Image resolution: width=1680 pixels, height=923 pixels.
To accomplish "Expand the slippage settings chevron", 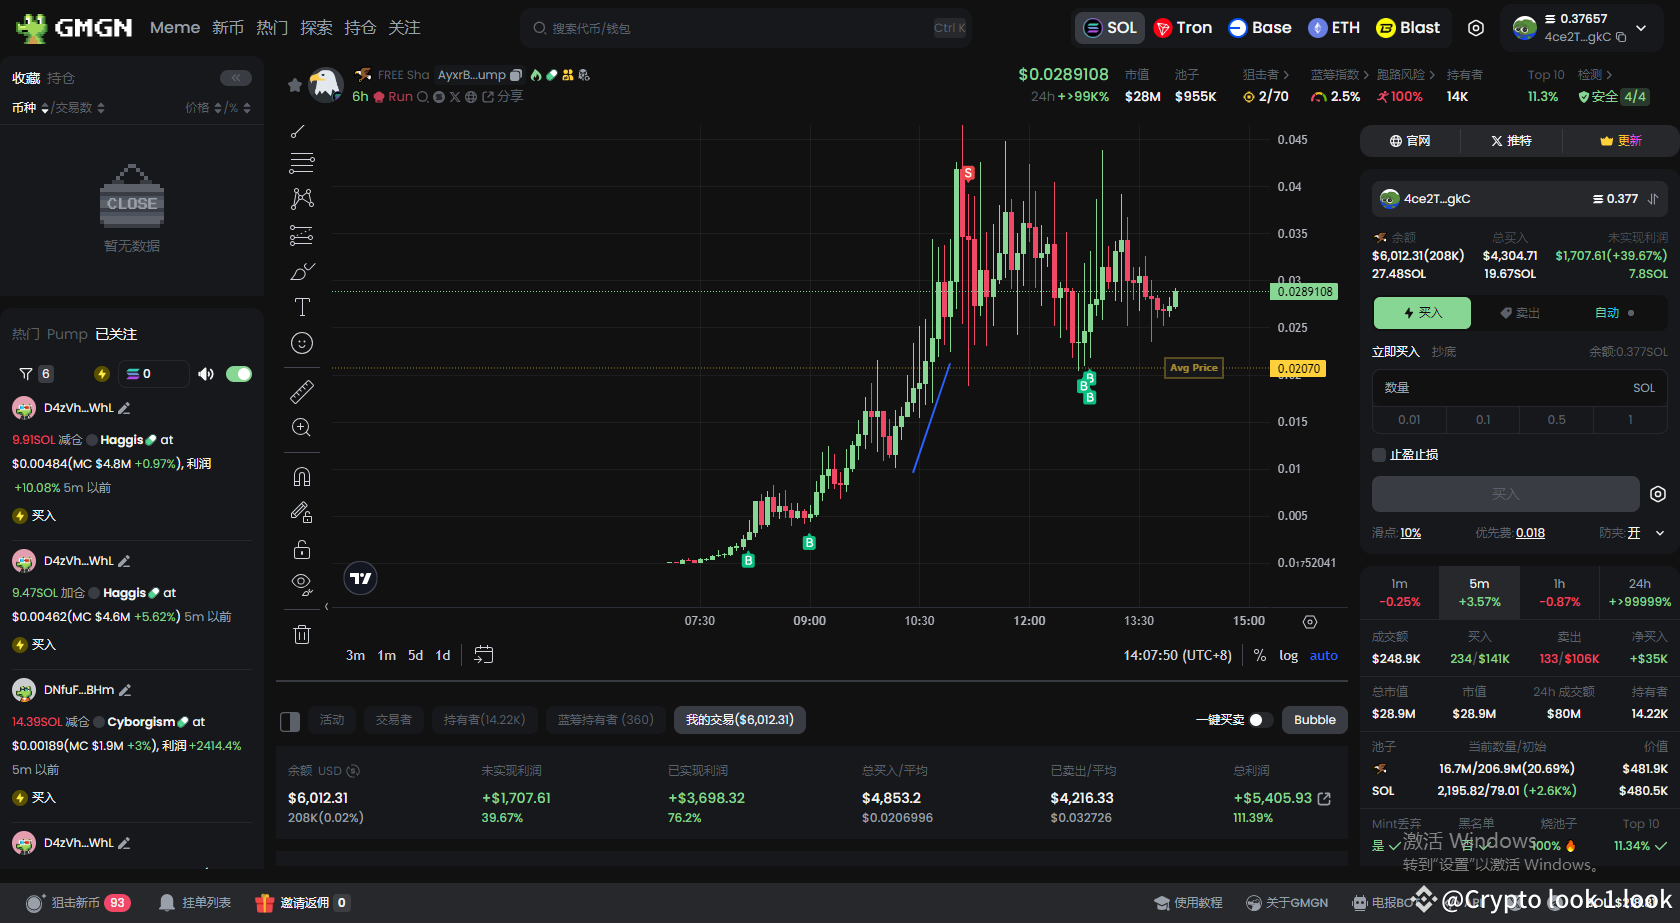I will click(x=1660, y=533).
